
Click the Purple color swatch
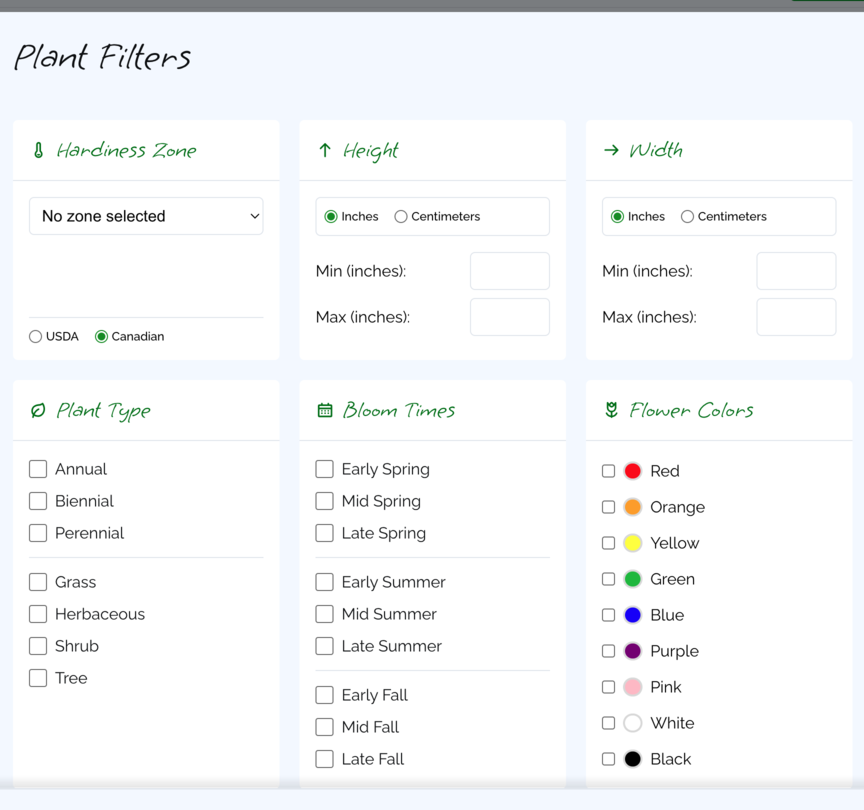[634, 651]
